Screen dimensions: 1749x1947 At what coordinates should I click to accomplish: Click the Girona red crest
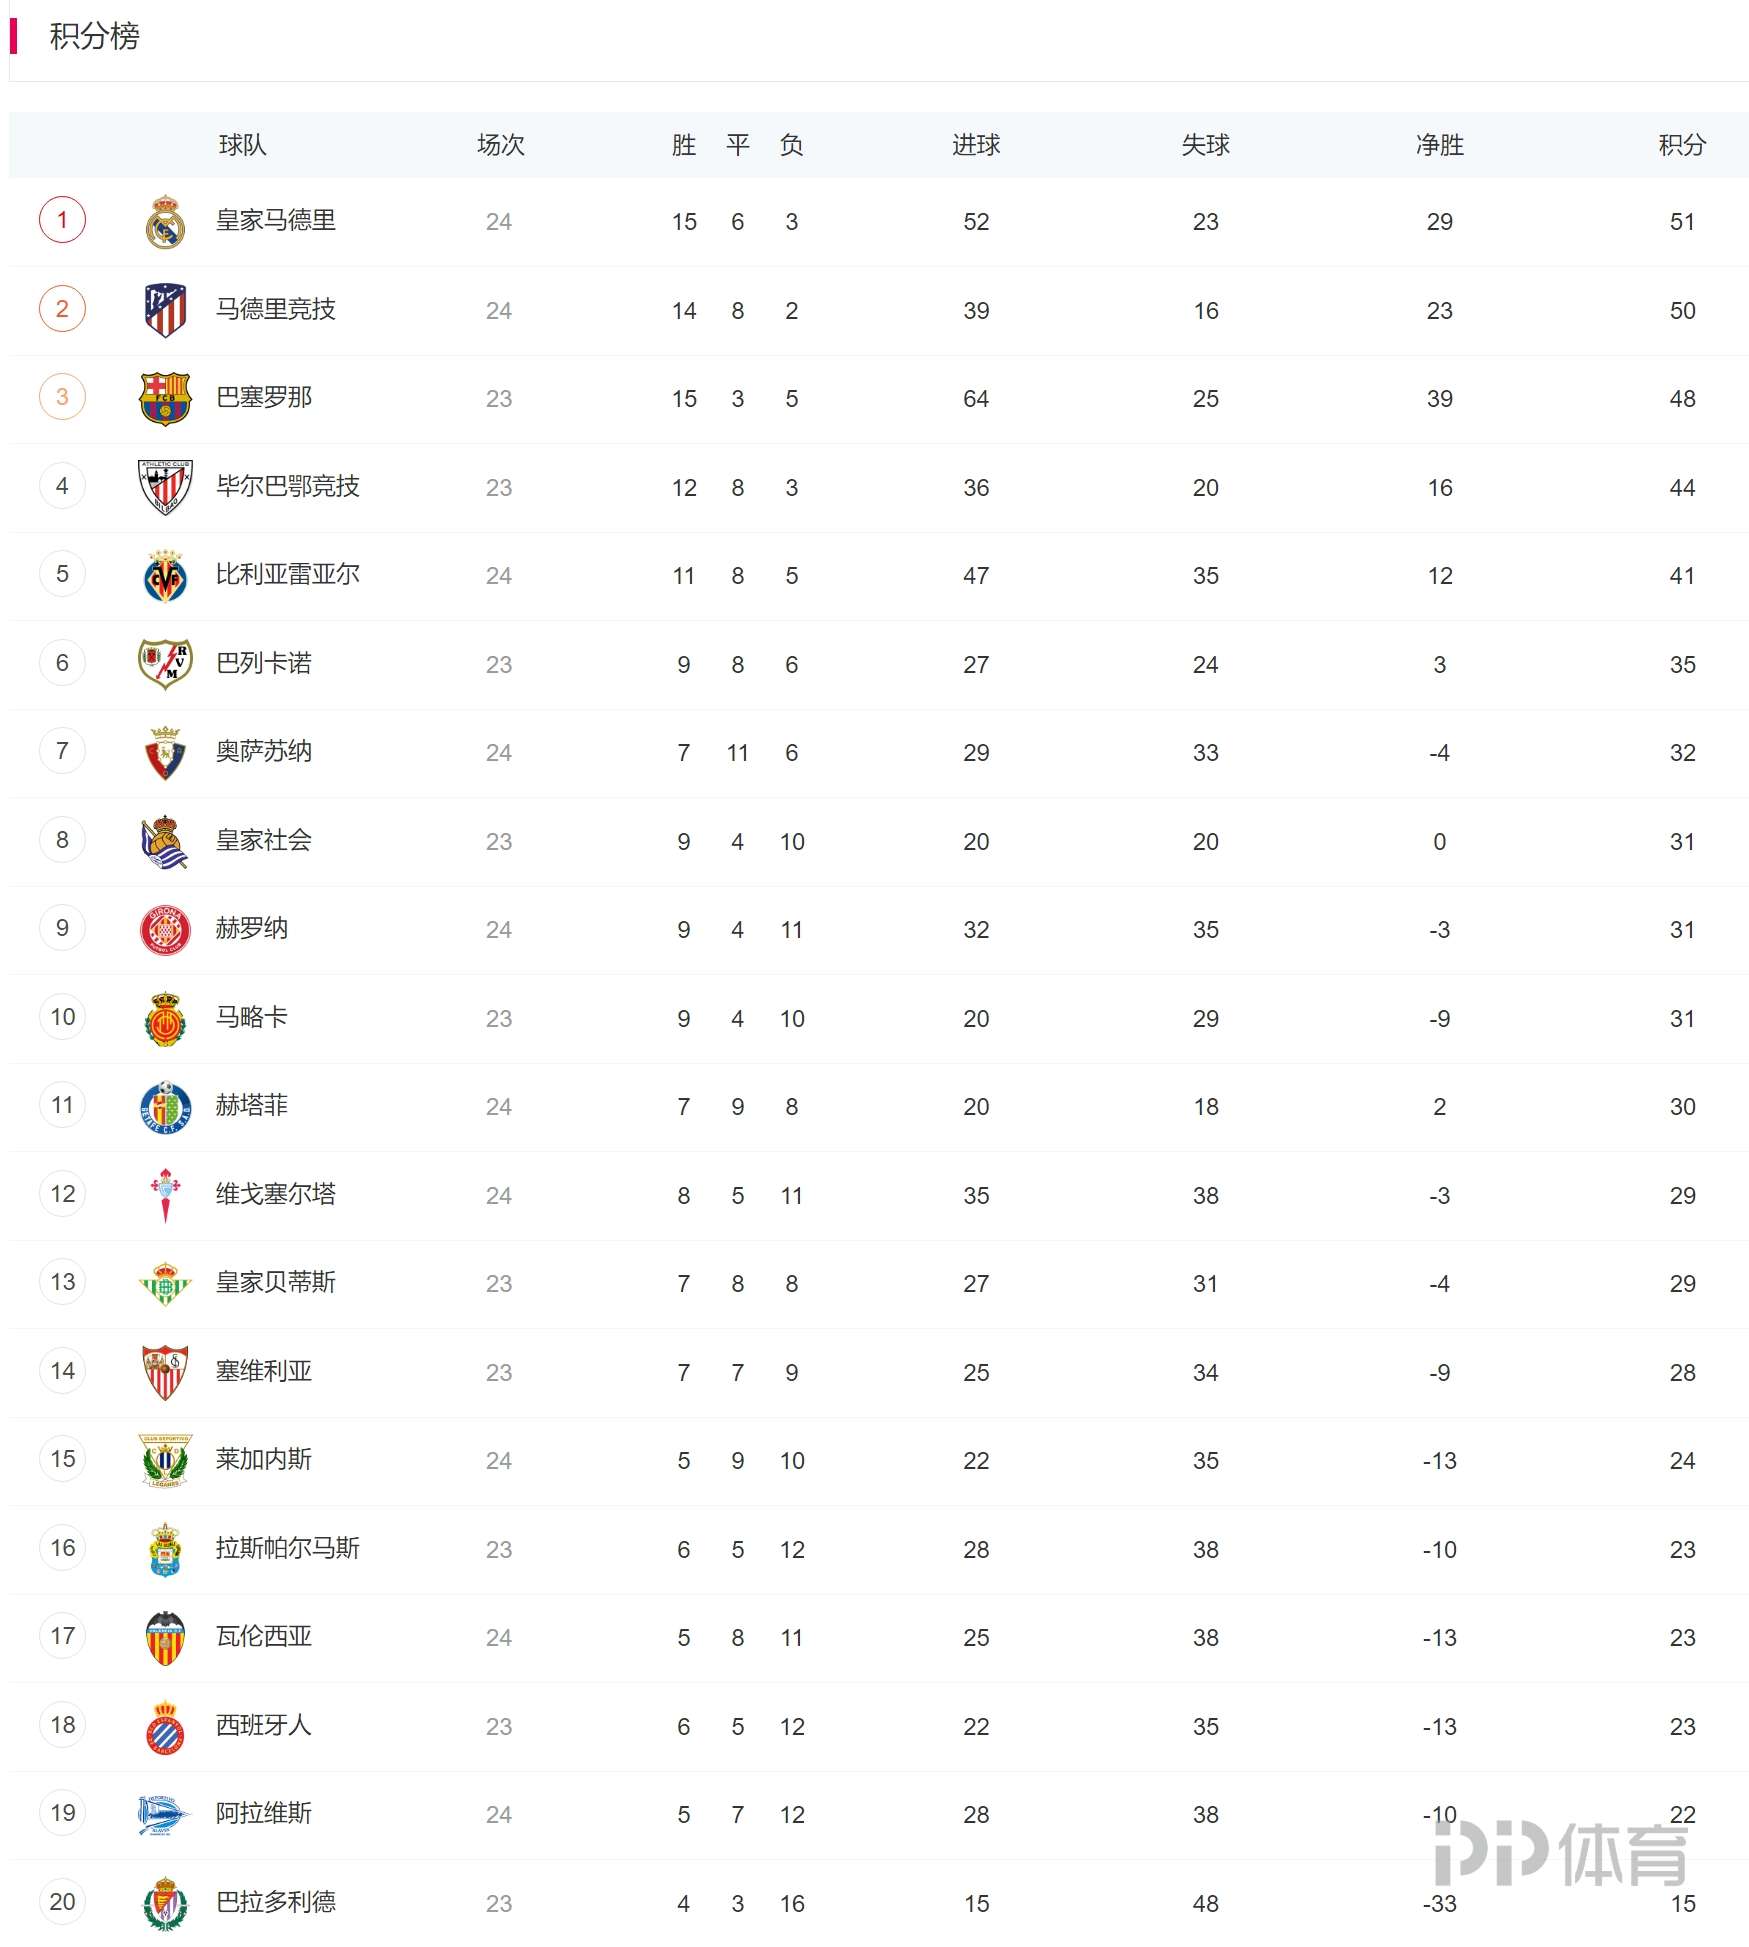(165, 930)
